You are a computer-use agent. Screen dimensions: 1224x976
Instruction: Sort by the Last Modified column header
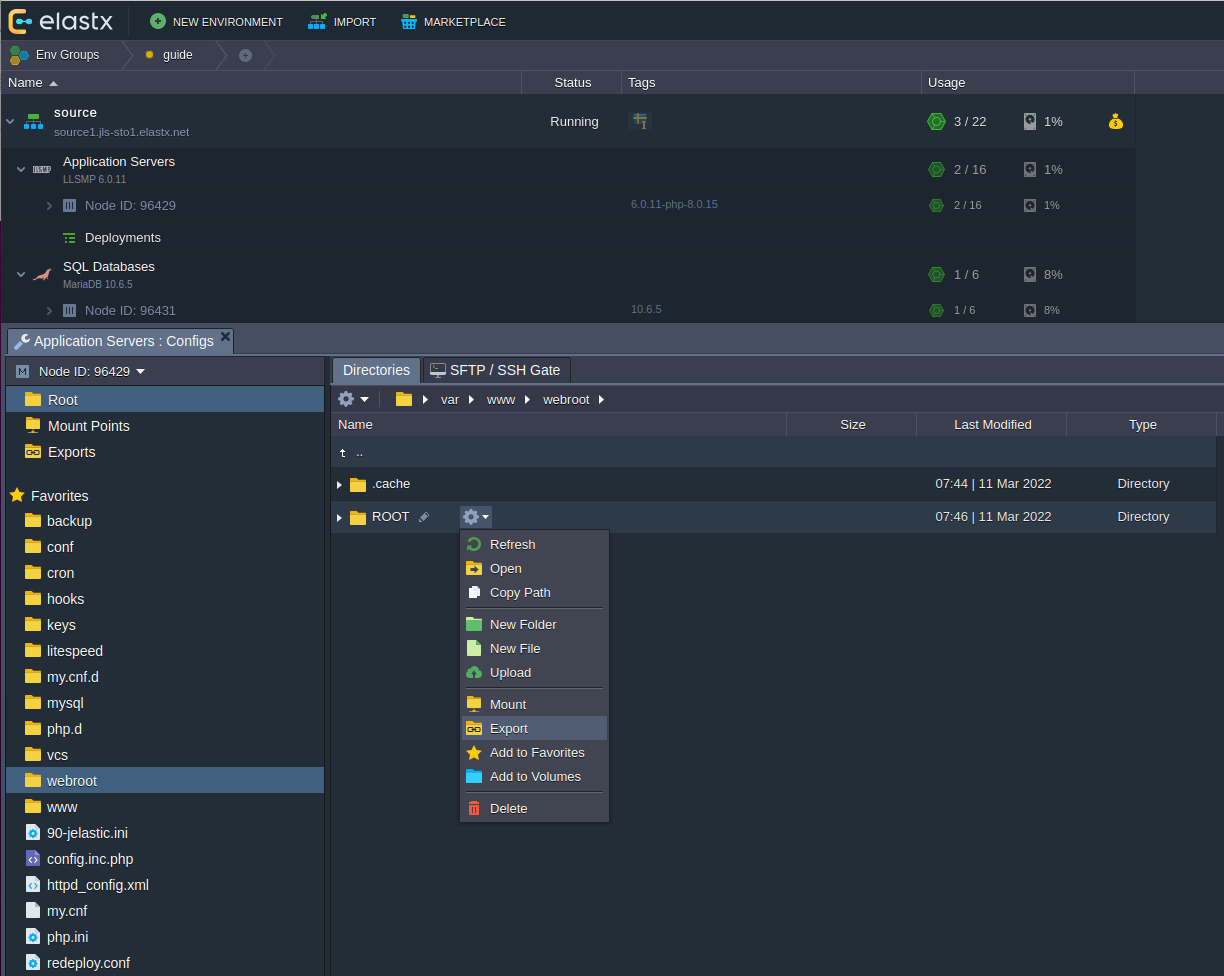[992, 425]
